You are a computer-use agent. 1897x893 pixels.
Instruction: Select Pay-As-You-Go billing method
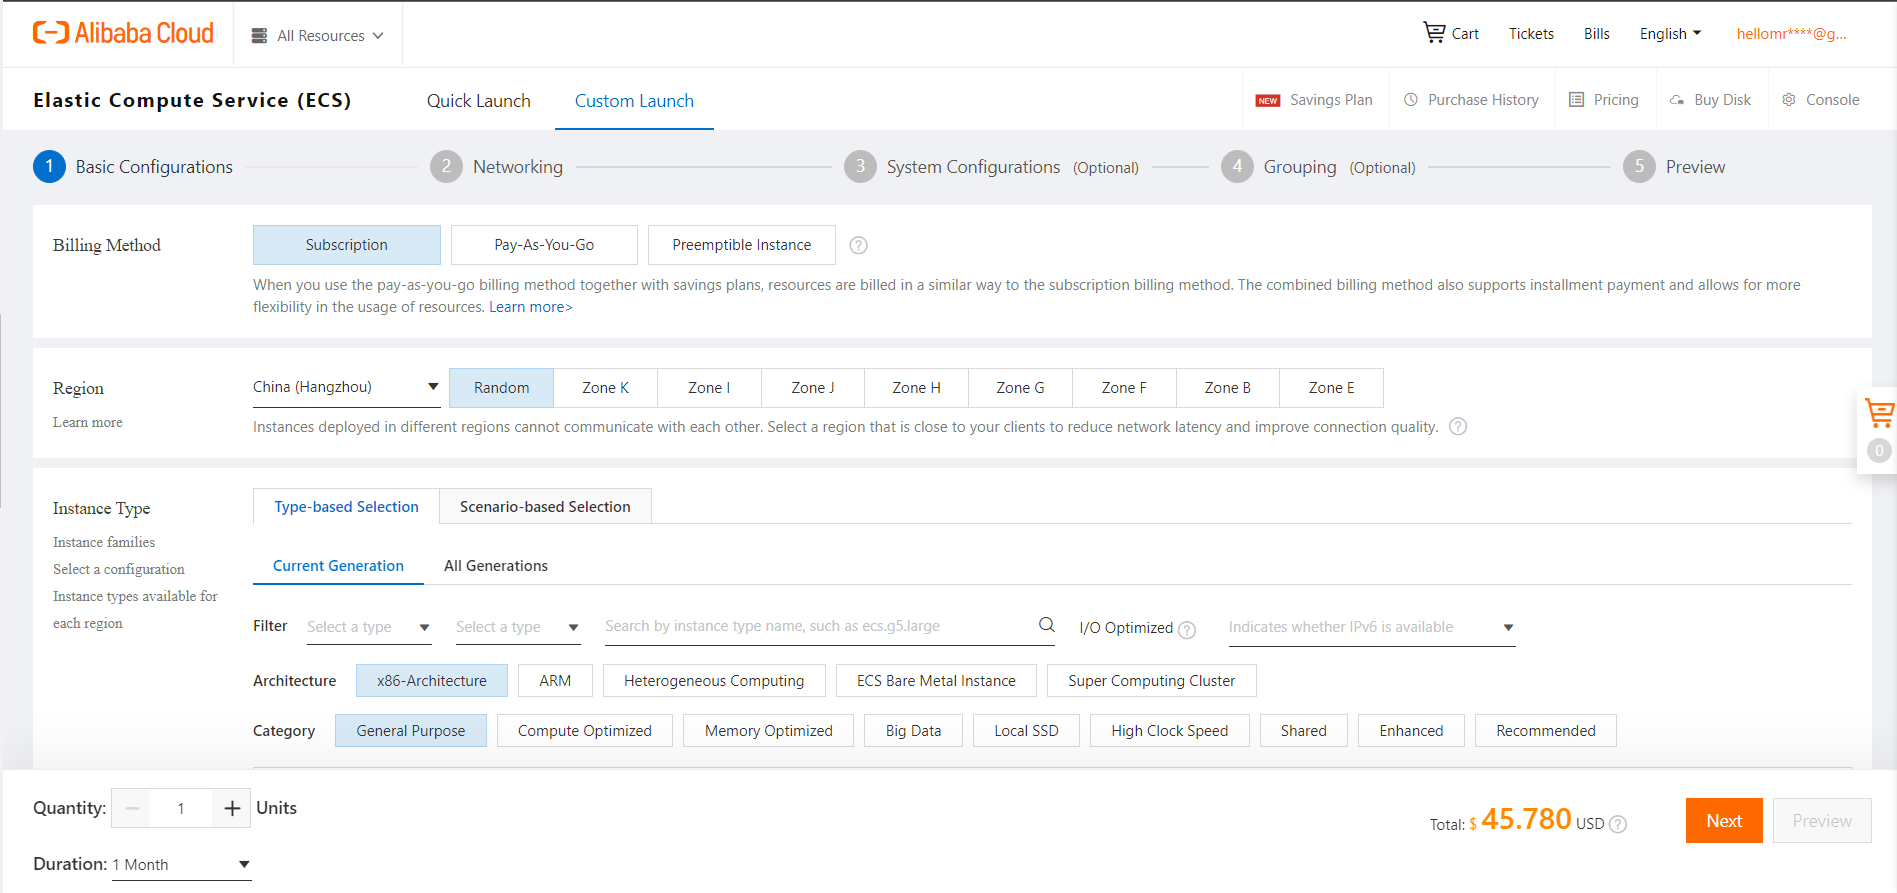point(544,245)
